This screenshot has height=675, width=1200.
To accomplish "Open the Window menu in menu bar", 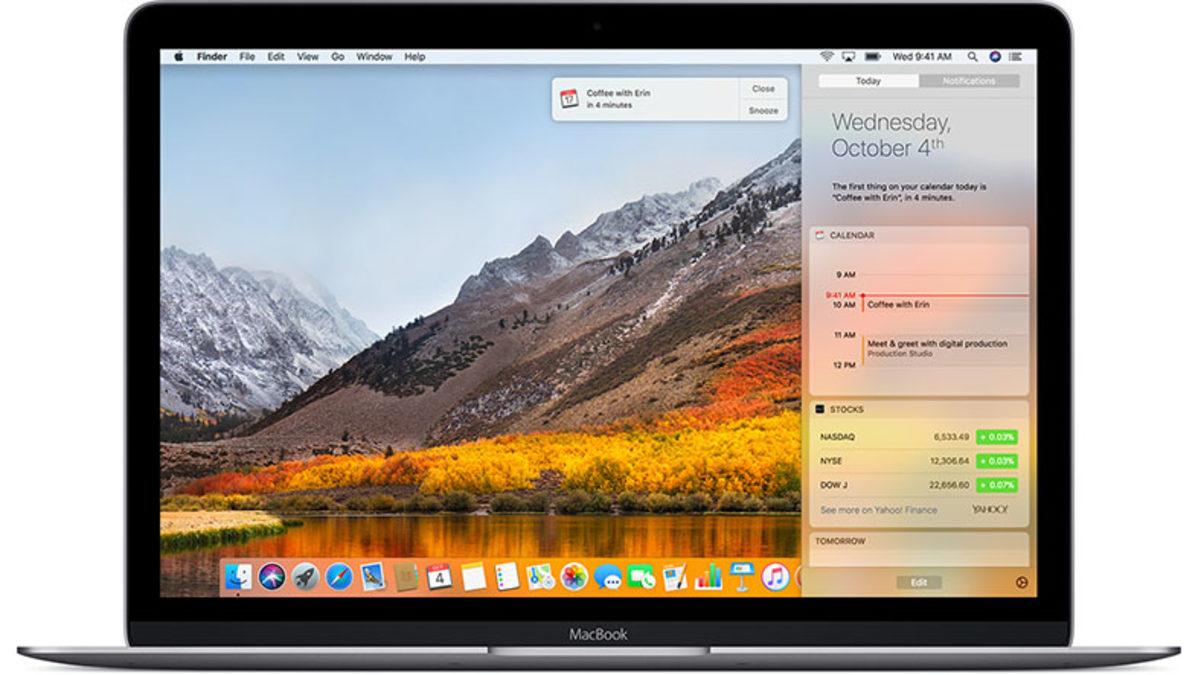I will [374, 57].
